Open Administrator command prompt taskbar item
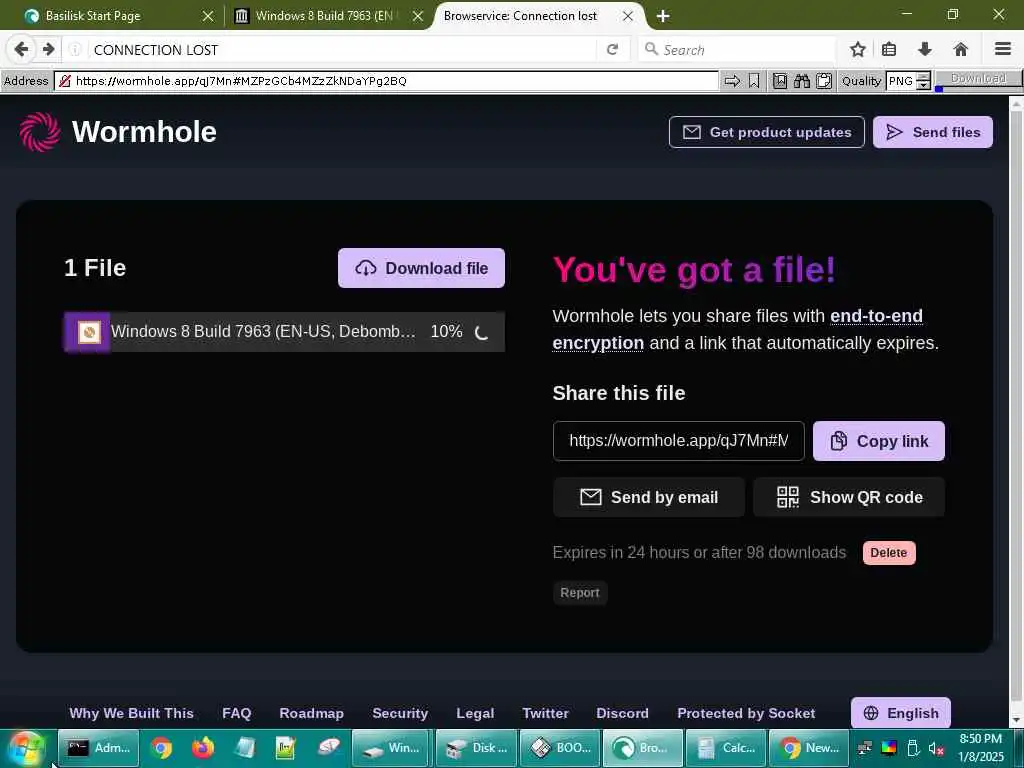 99,748
